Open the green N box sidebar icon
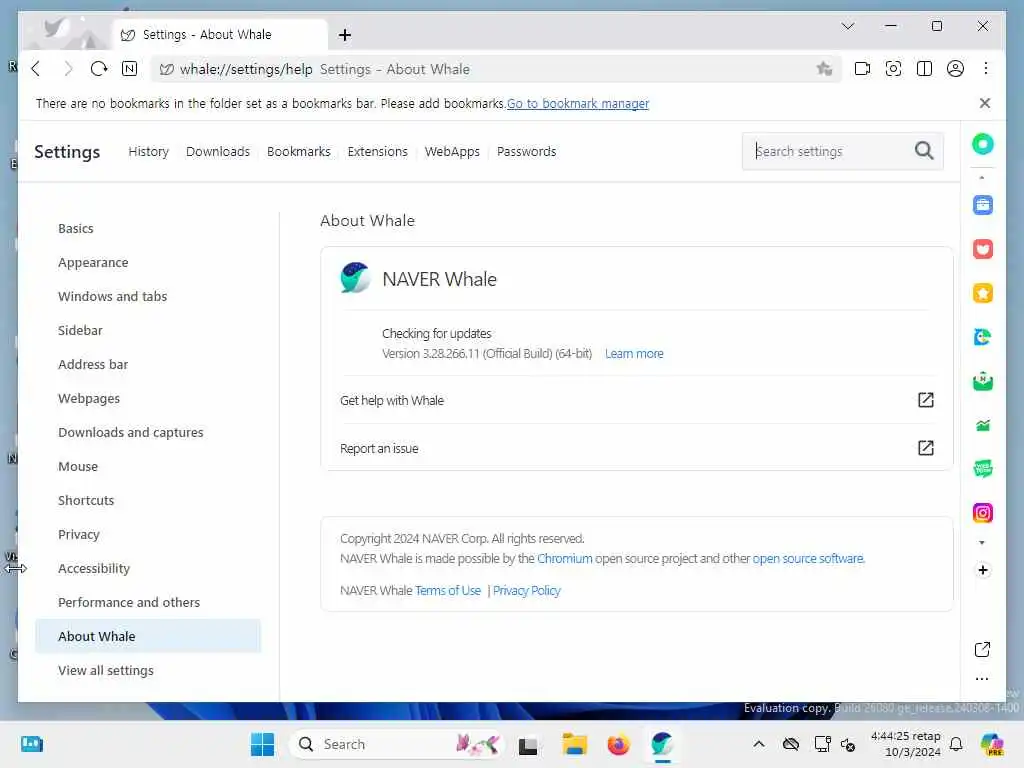The width and height of the screenshot is (1024, 768). (982, 381)
